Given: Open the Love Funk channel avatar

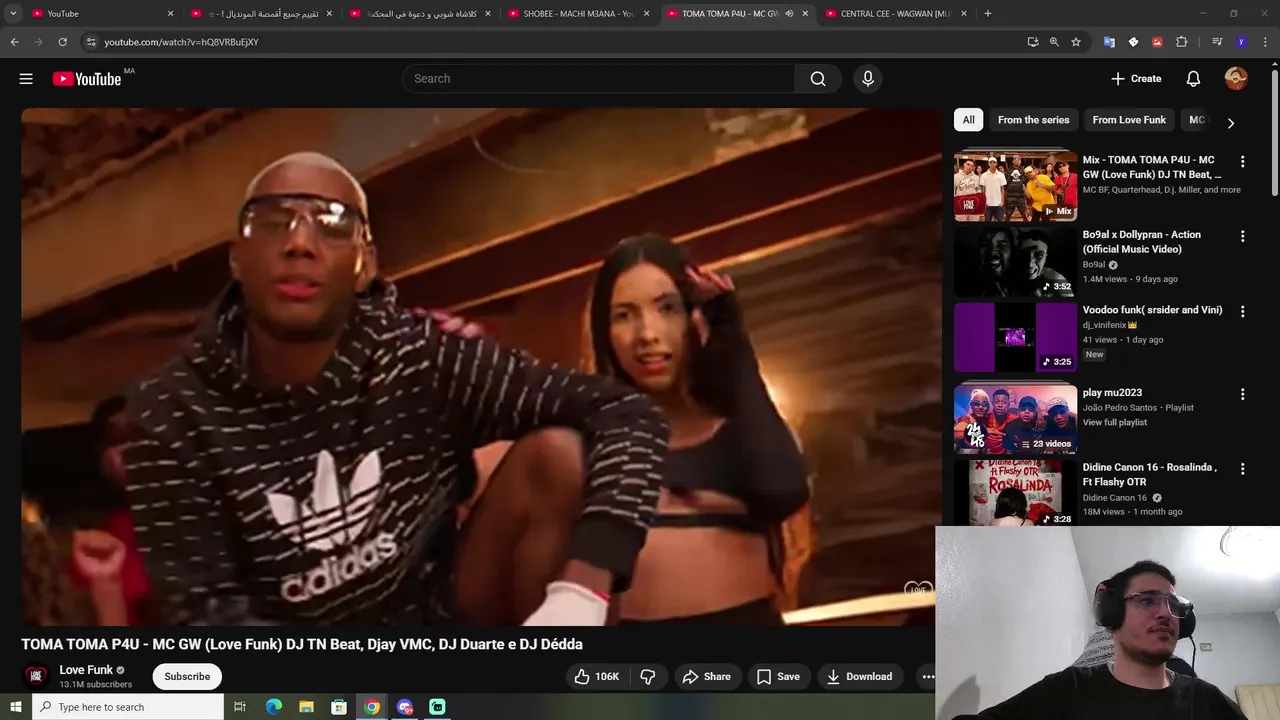Looking at the screenshot, I should 36,677.
